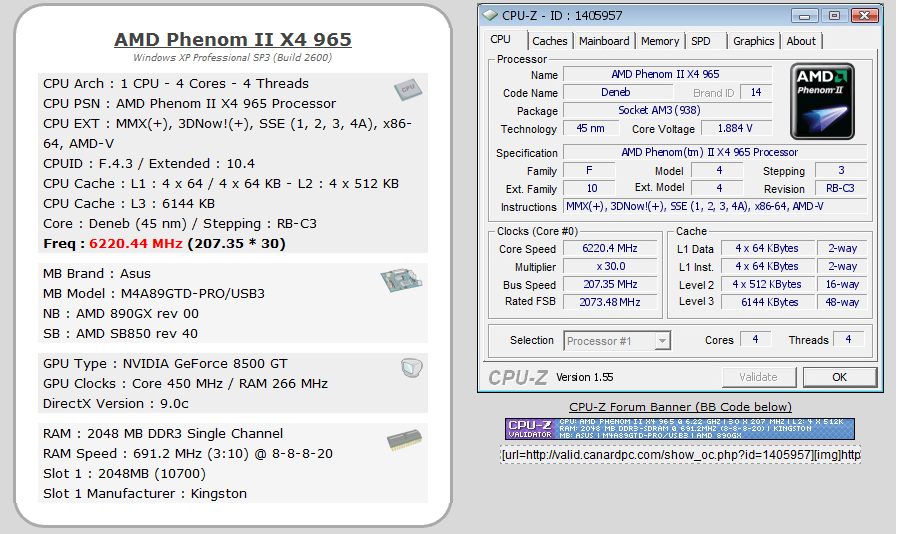Viewport: 897px width, 534px height.
Task: Click the OK button in CPU-Z
Action: pos(839,377)
